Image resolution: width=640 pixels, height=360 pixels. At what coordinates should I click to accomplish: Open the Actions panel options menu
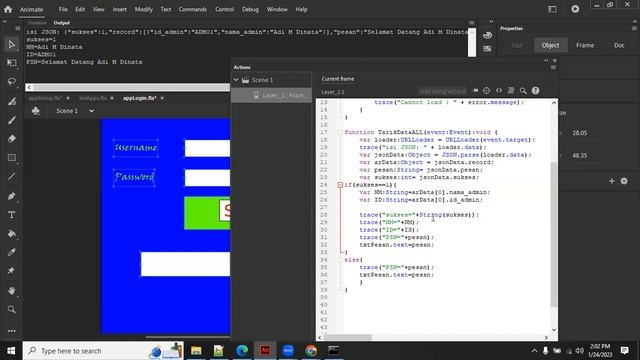point(553,67)
